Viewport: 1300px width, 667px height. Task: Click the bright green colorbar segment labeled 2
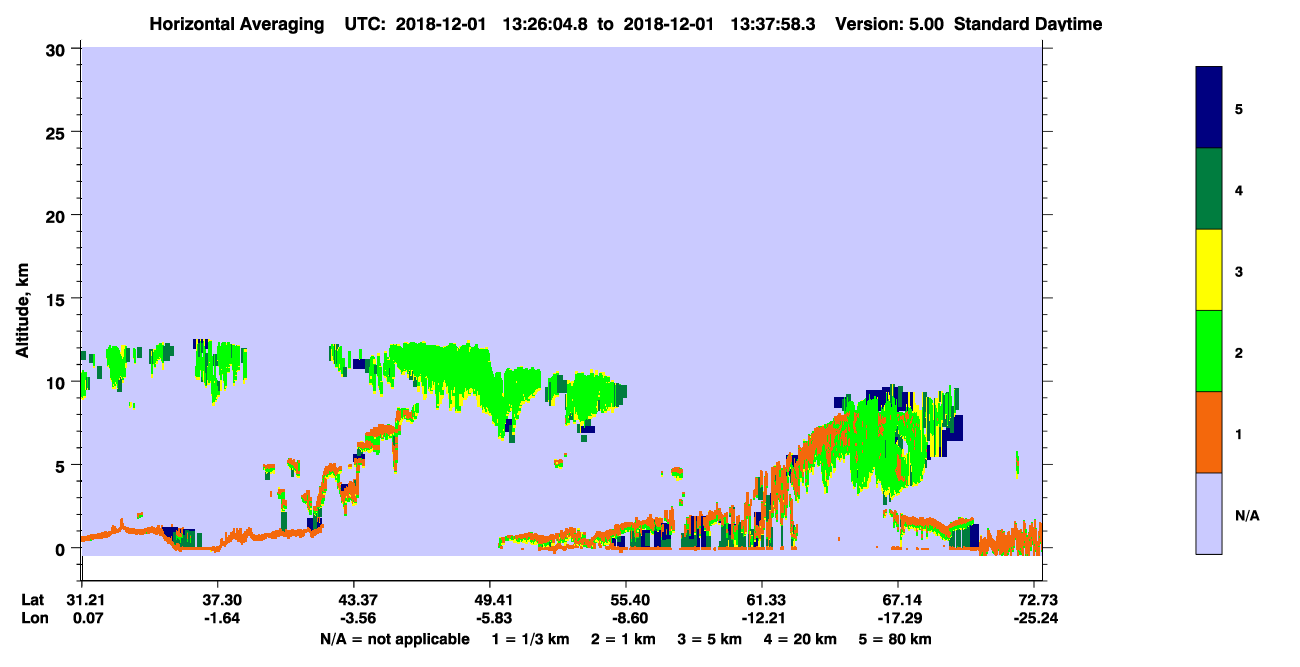1209,351
